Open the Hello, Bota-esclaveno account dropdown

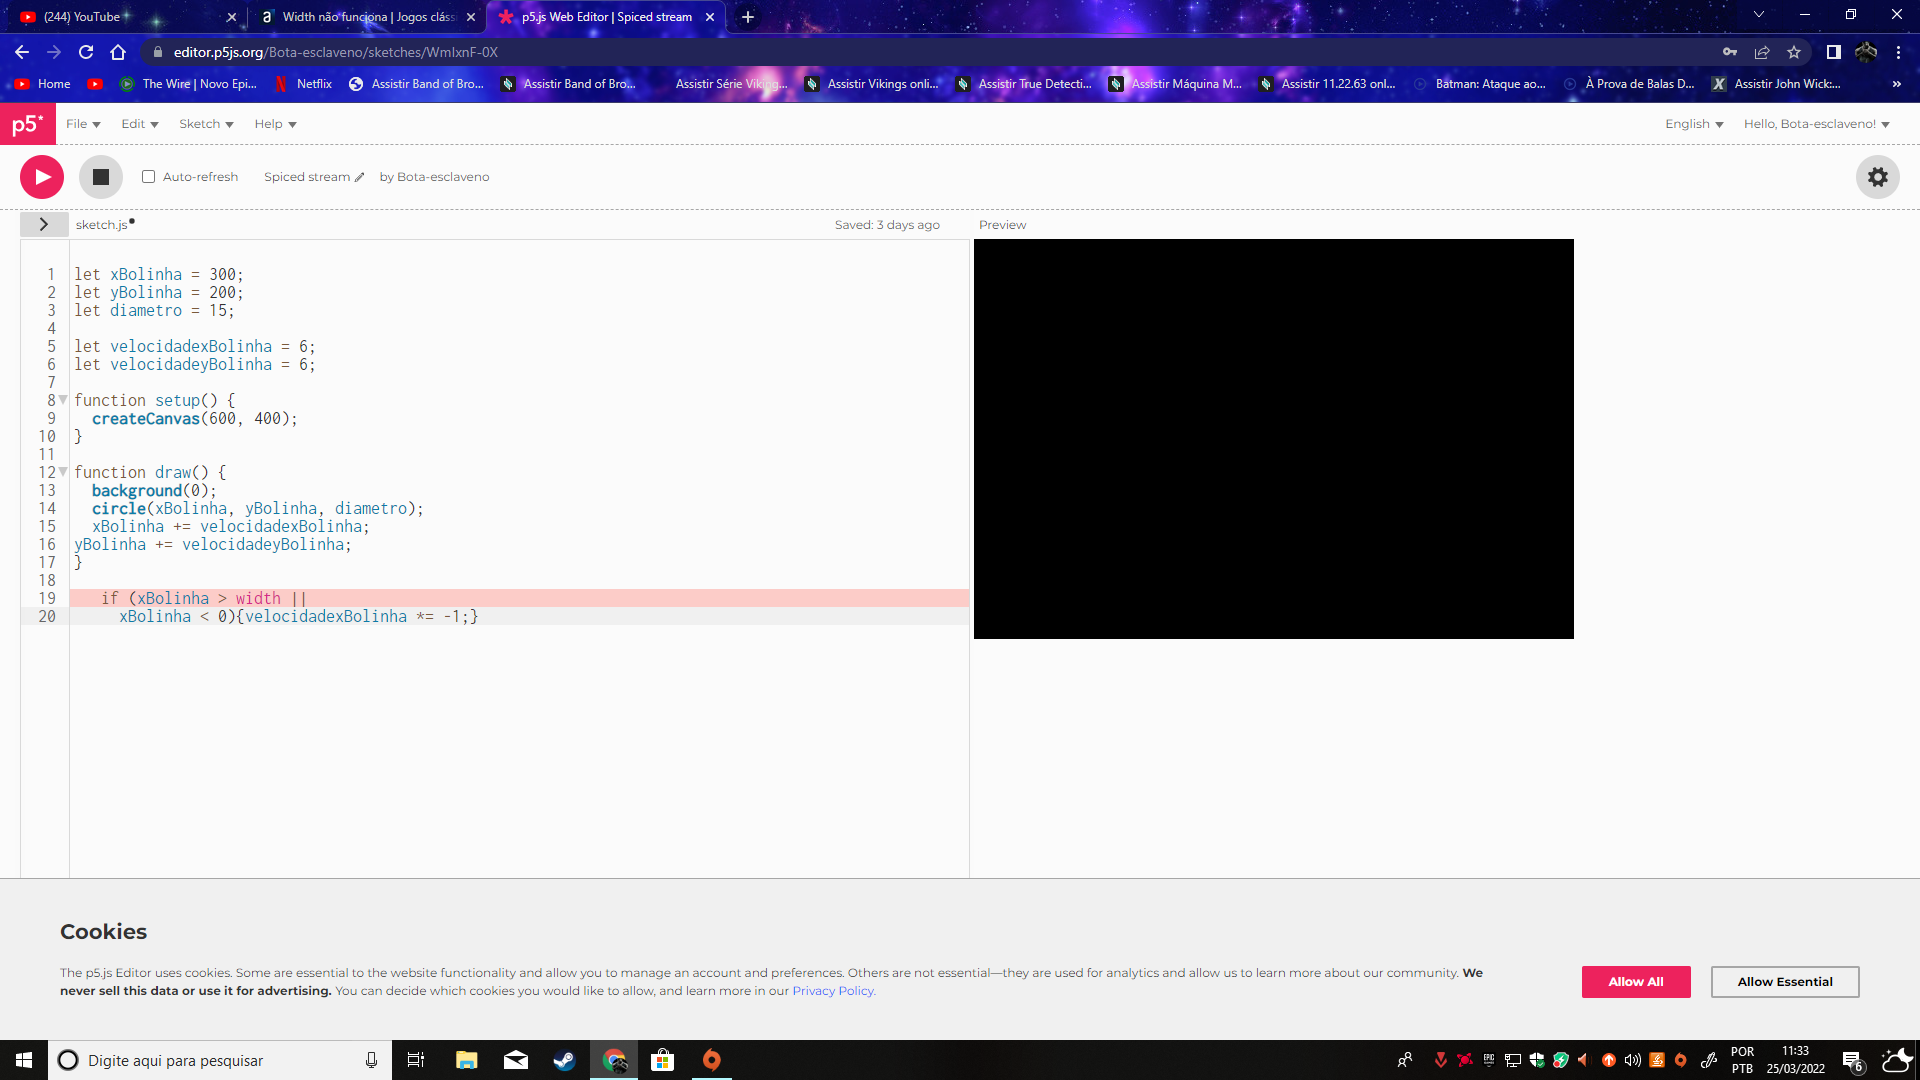(1817, 124)
